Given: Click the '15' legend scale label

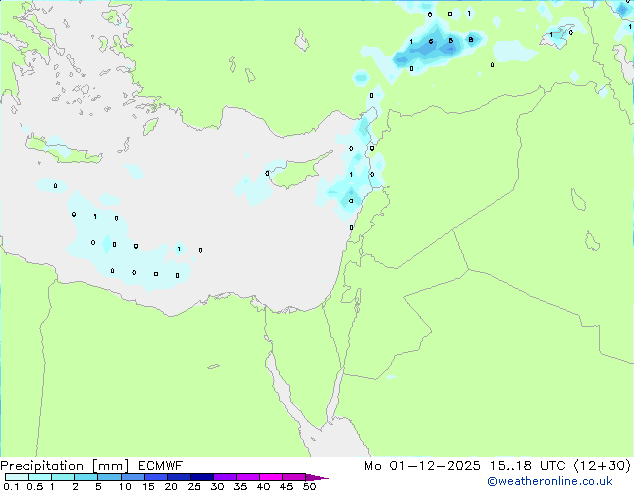Looking at the screenshot, I should pyautogui.click(x=148, y=486).
